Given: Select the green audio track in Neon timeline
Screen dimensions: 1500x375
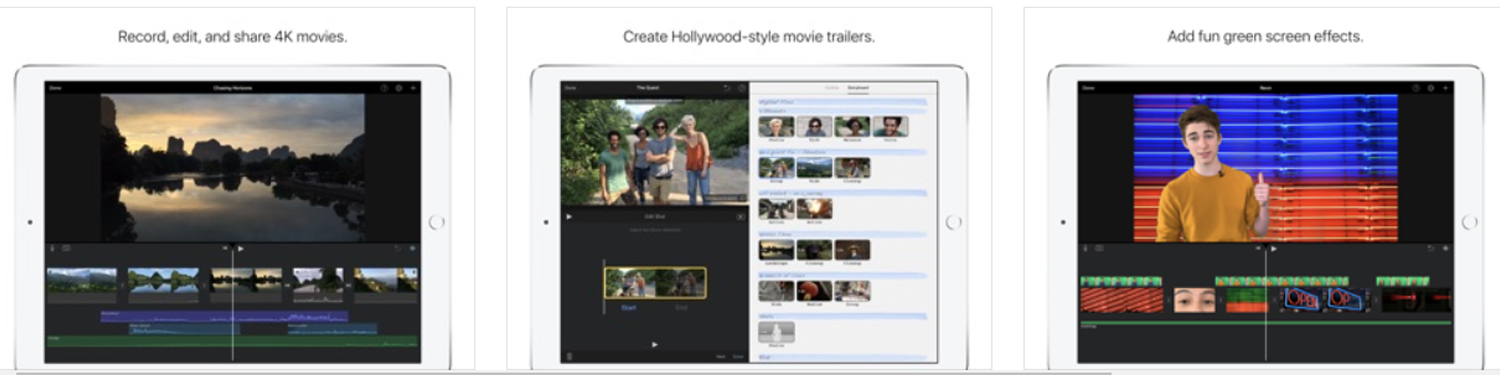Looking at the screenshot, I should [x=1266, y=323].
